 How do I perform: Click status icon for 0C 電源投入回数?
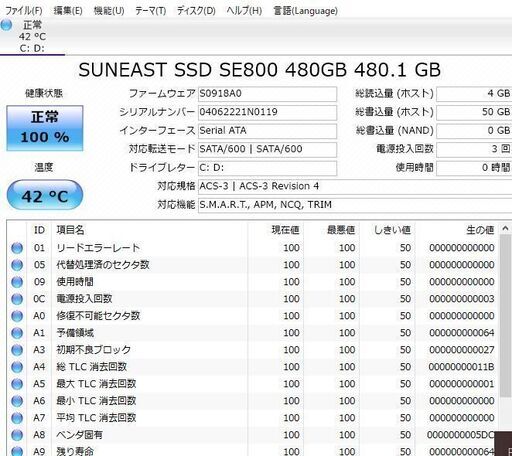(17, 299)
